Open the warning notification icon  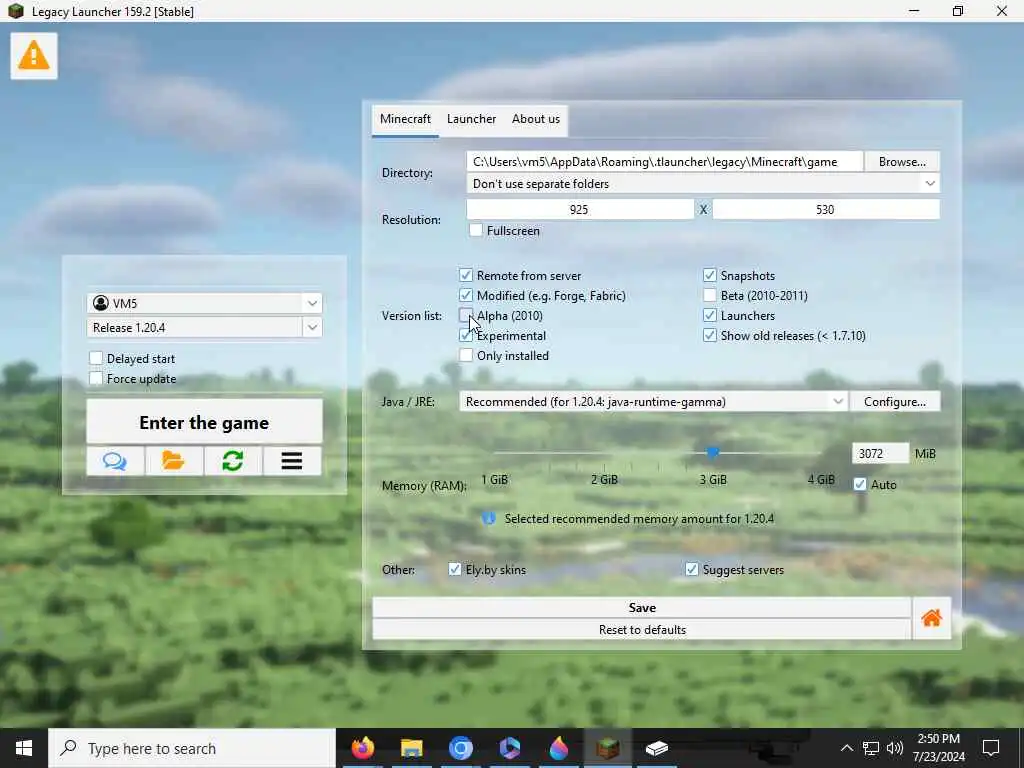click(34, 56)
